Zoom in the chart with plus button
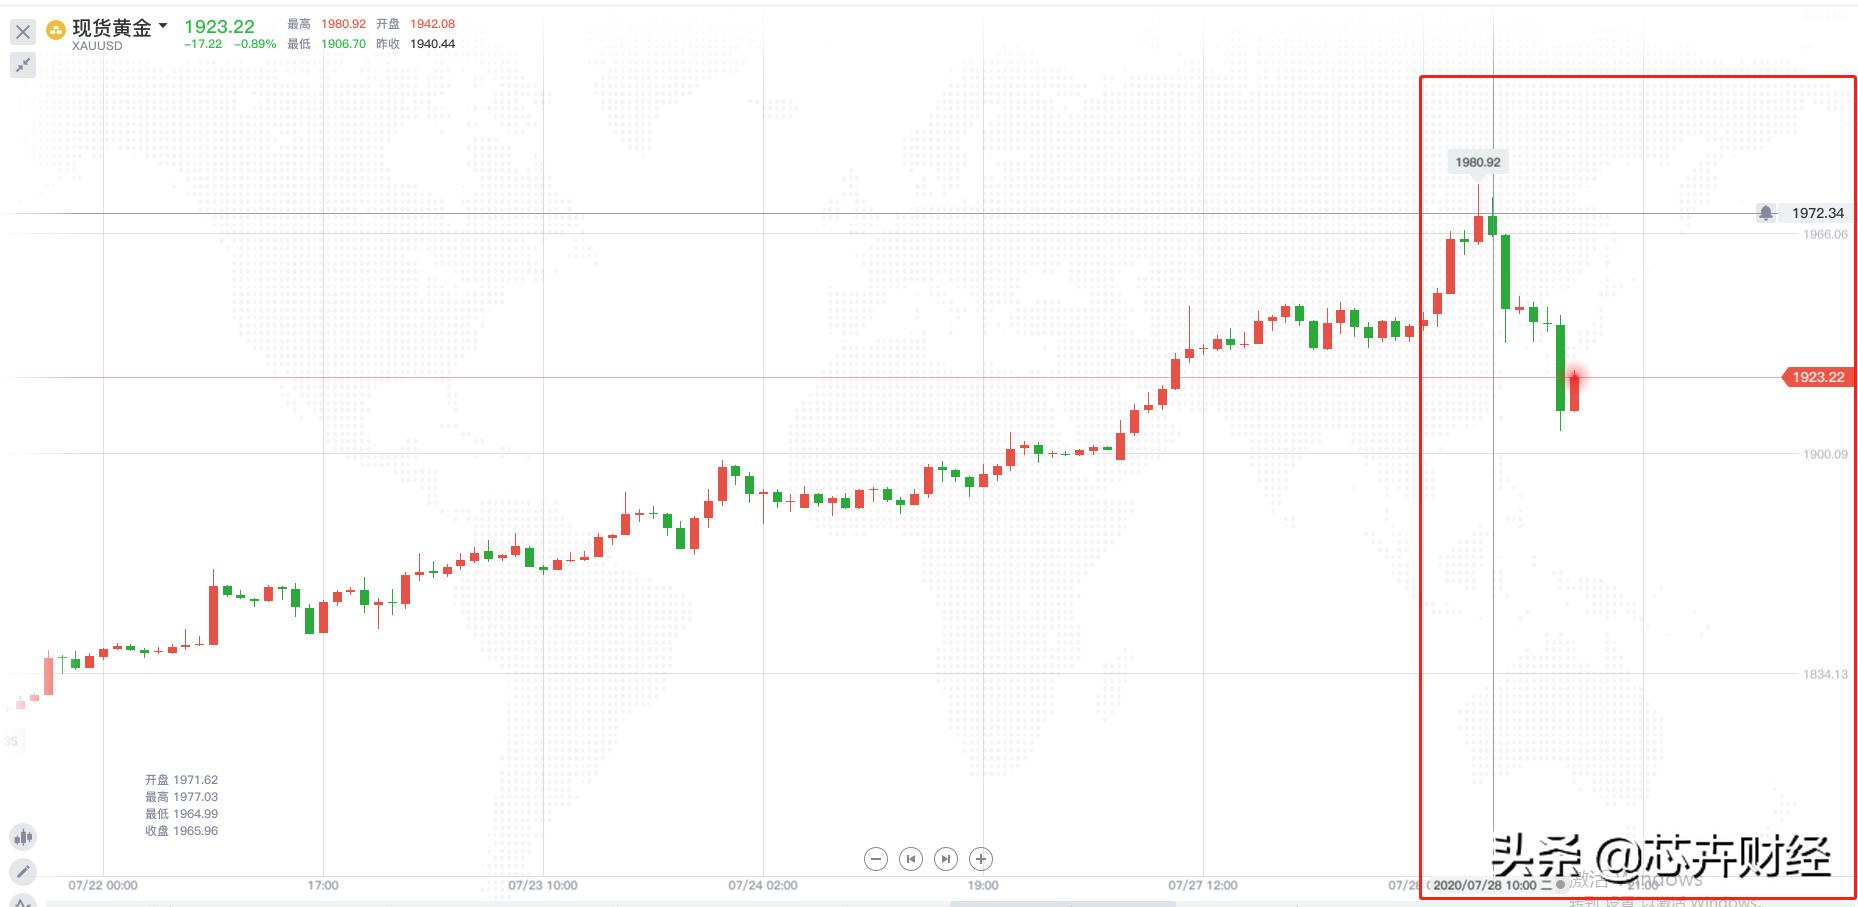The width and height of the screenshot is (1858, 907). [981, 859]
